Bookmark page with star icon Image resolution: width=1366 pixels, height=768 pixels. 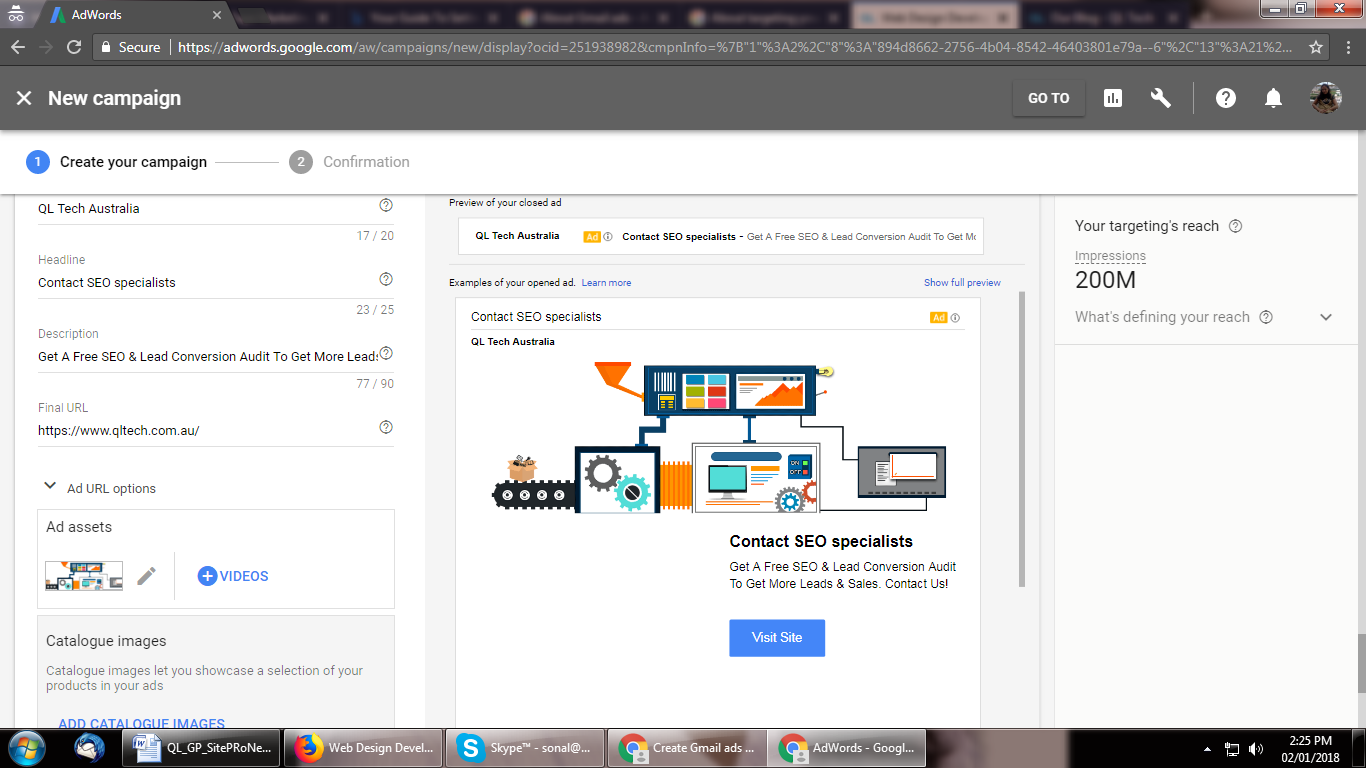click(x=1317, y=47)
